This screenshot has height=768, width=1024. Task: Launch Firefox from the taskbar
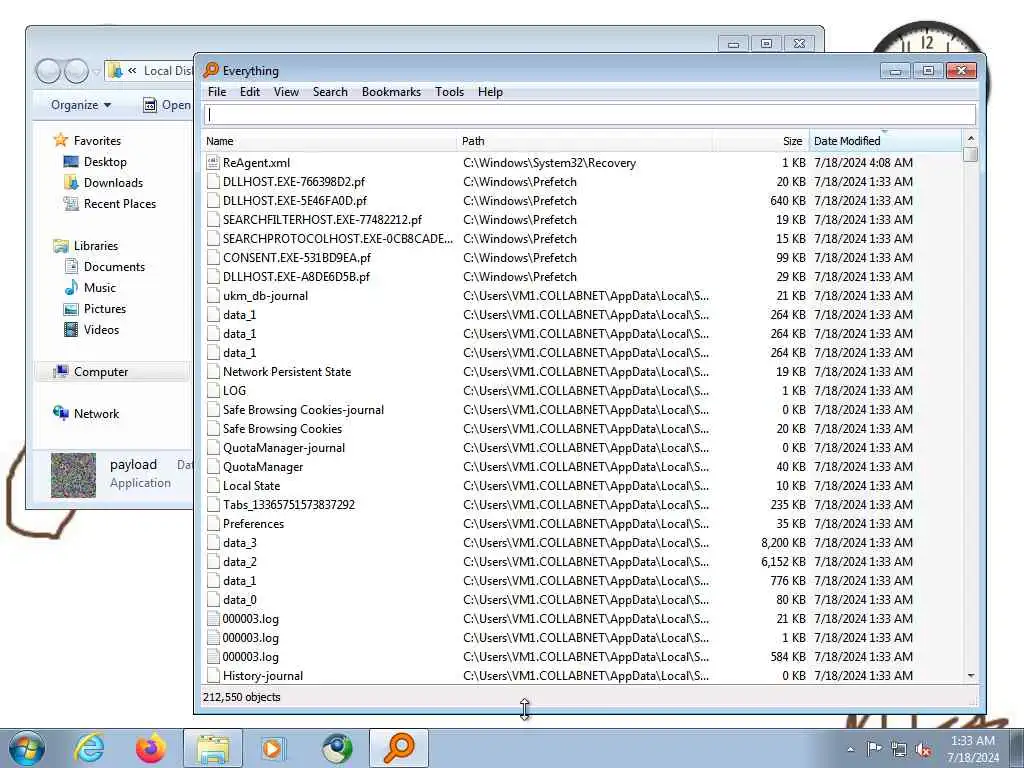pyautogui.click(x=150, y=748)
